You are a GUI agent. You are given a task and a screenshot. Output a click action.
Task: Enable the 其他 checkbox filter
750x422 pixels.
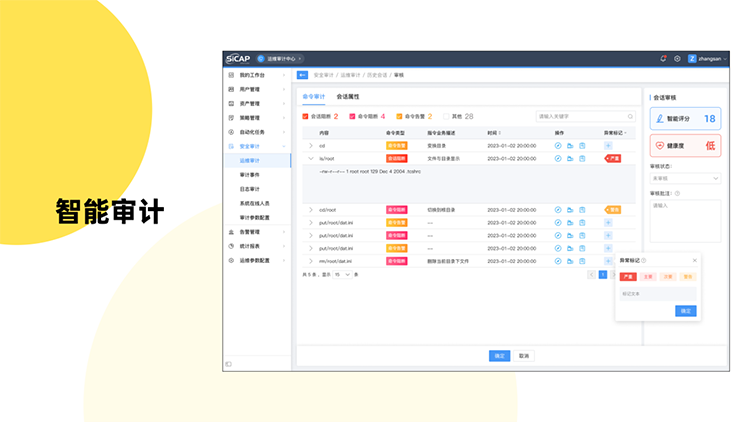pos(446,117)
